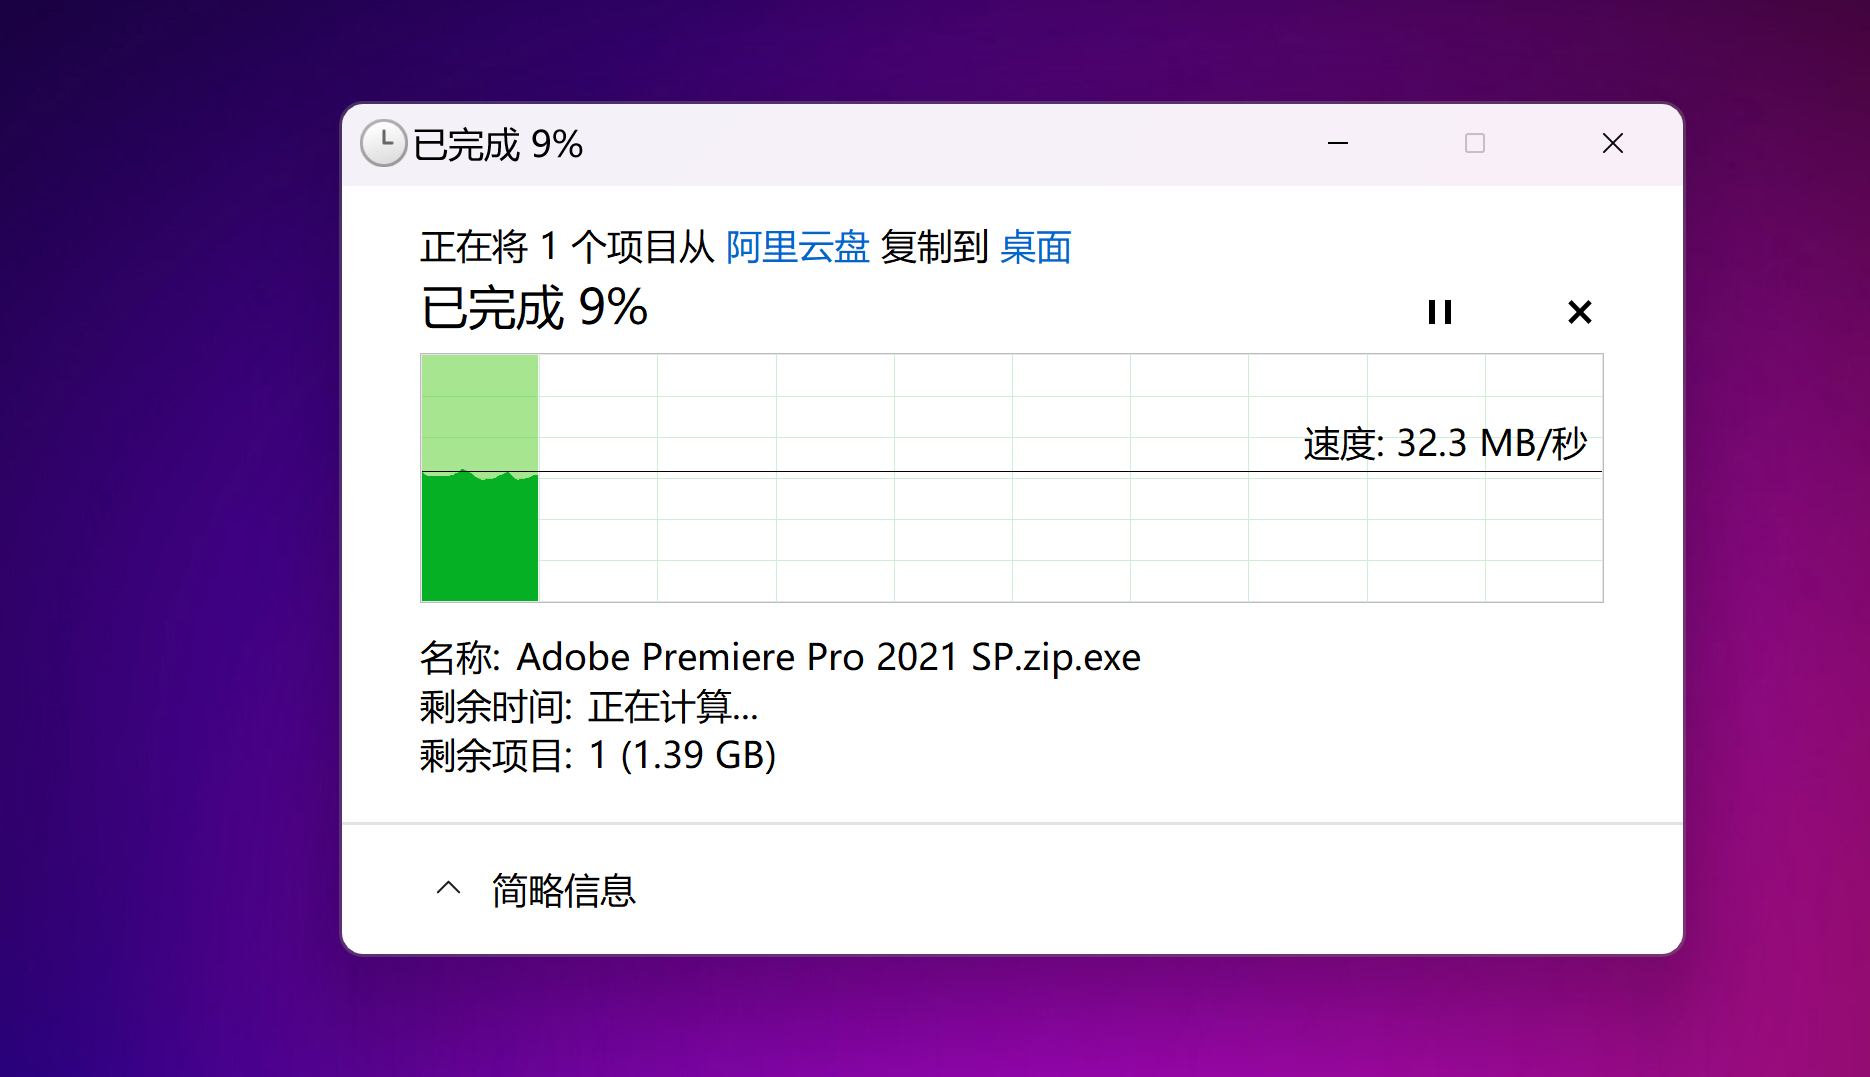This screenshot has width=1870, height=1077.
Task: Click the title bar text 已完成 9%
Action: (497, 145)
